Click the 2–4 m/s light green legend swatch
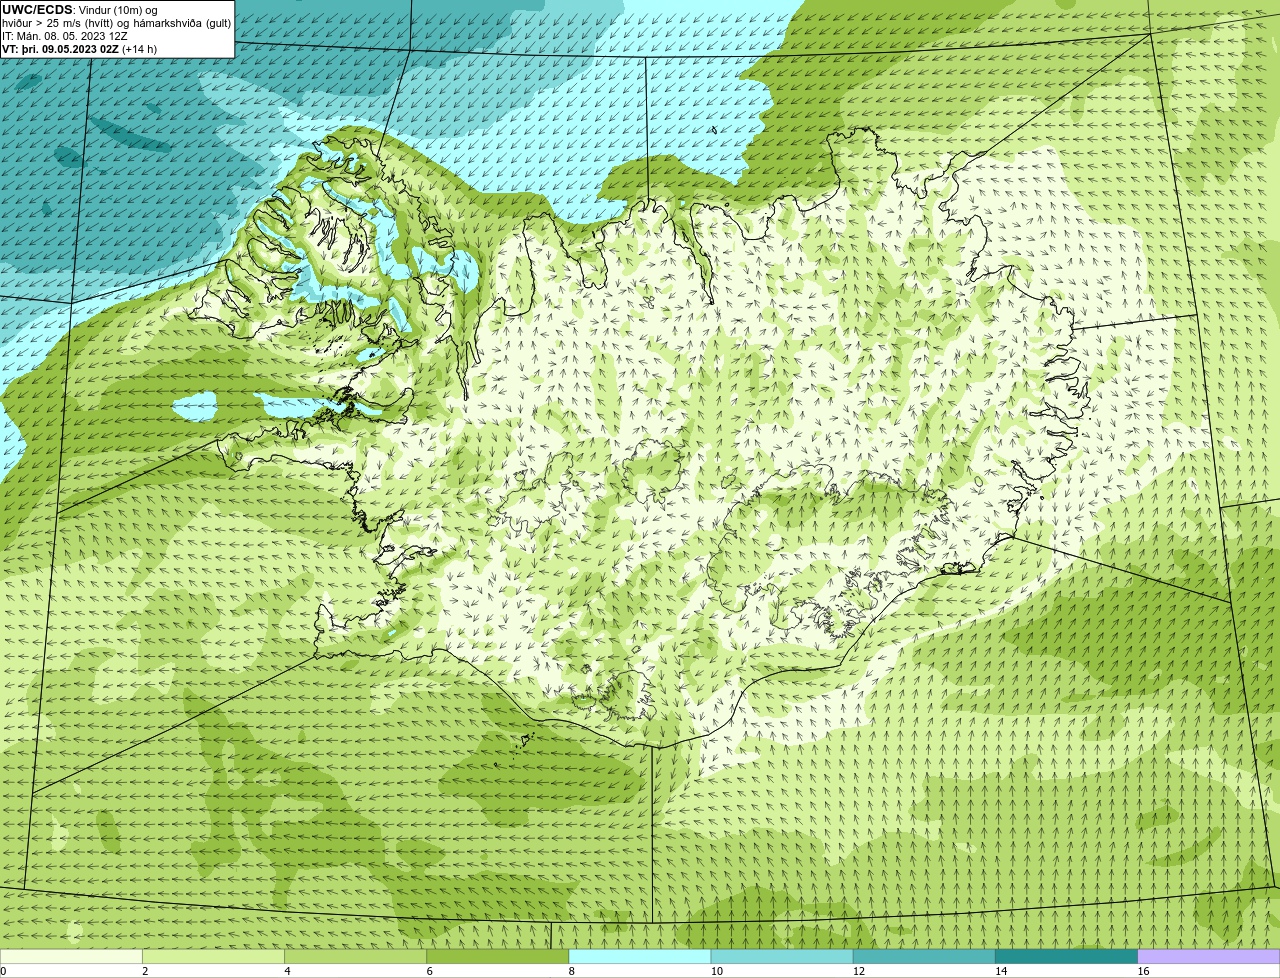 coord(213,956)
